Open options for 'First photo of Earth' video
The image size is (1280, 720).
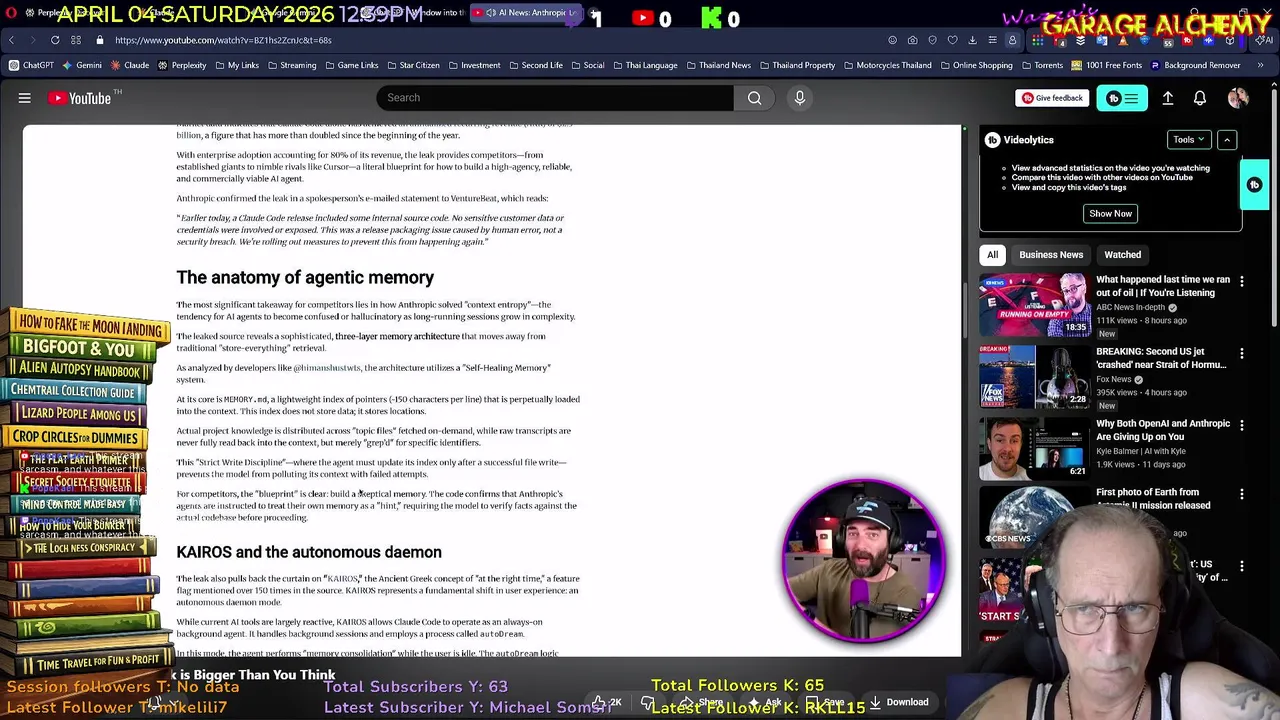coord(1242,494)
